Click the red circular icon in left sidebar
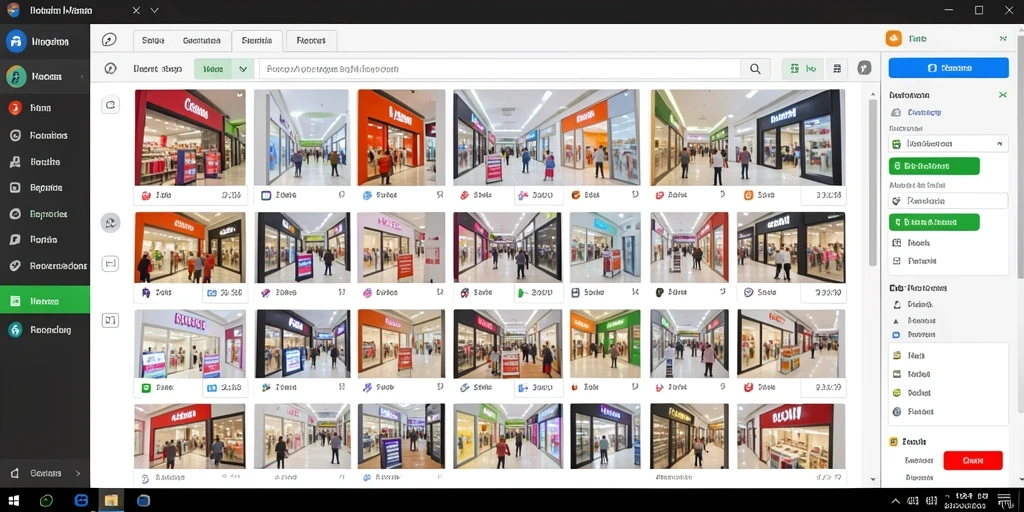 pyautogui.click(x=15, y=108)
